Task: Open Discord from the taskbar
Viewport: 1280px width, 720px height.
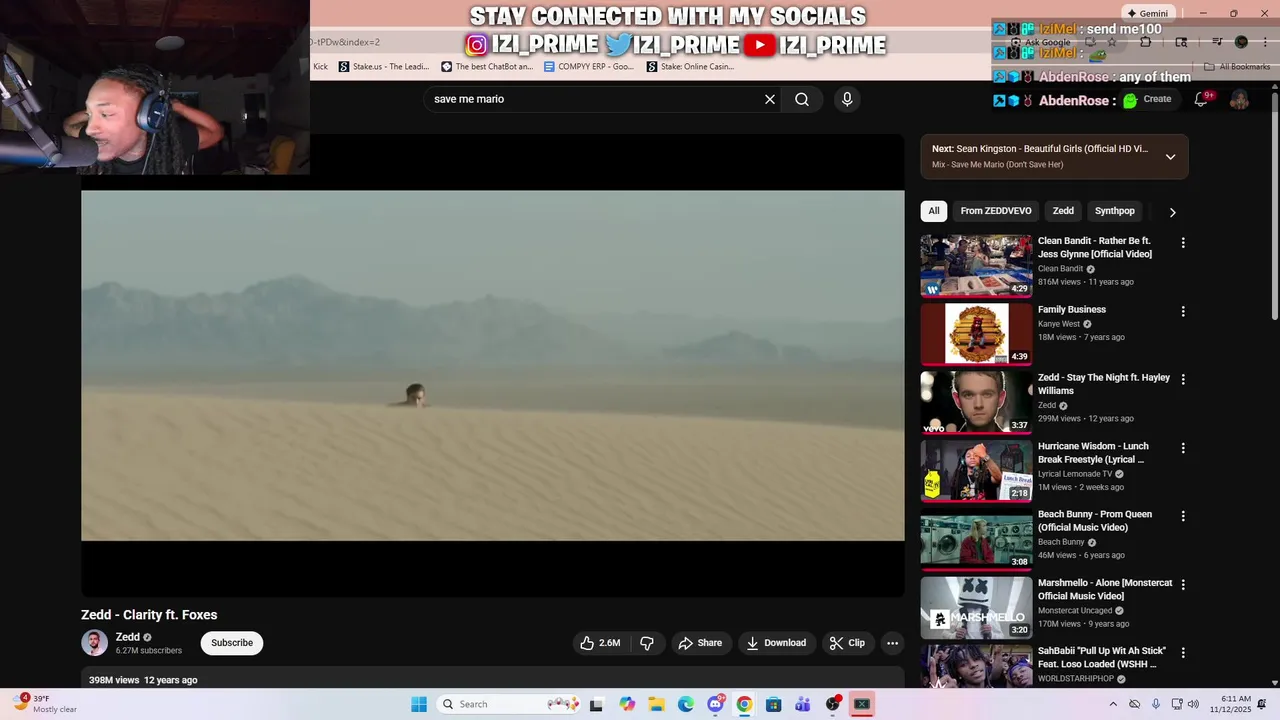Action: click(x=715, y=704)
